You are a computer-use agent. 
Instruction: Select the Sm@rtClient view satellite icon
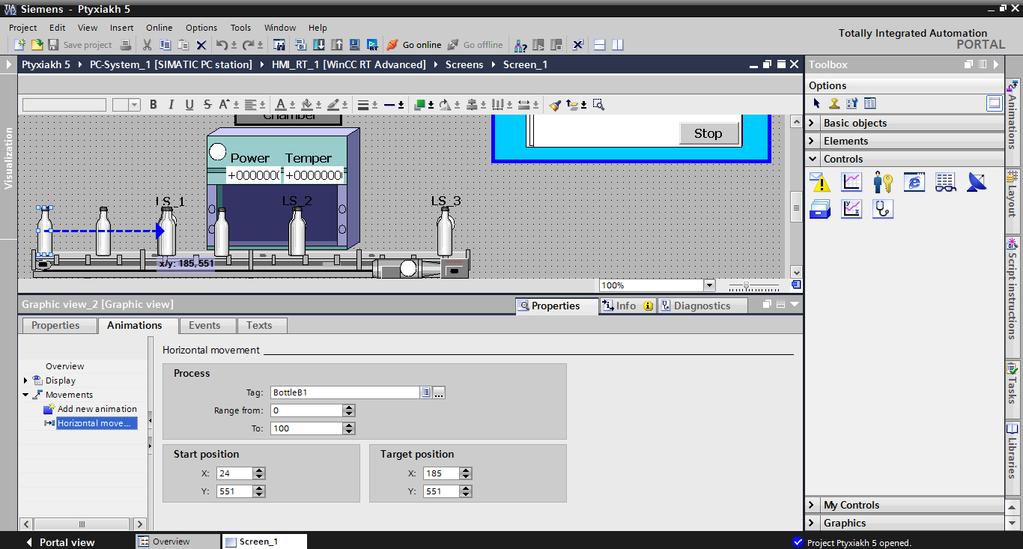coord(977,182)
